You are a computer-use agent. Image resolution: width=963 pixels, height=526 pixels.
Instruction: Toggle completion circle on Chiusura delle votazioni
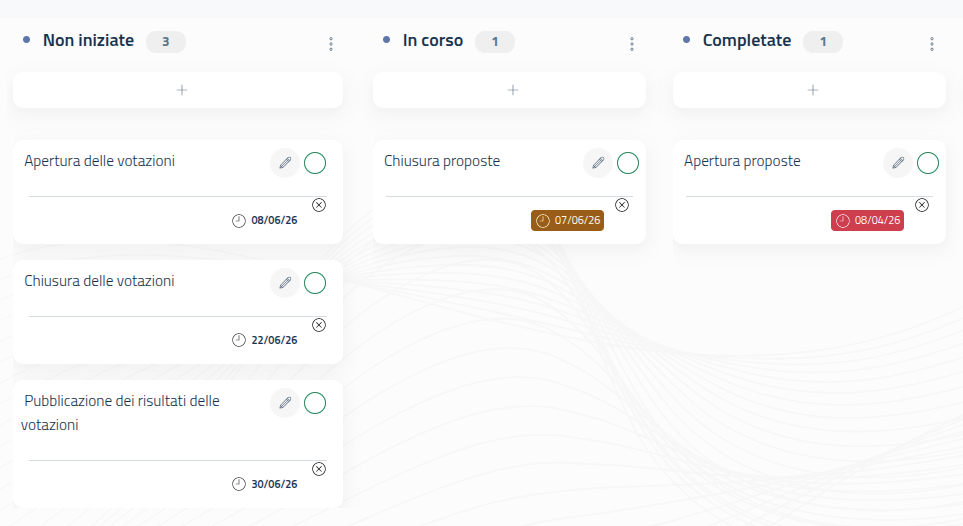[x=315, y=283]
